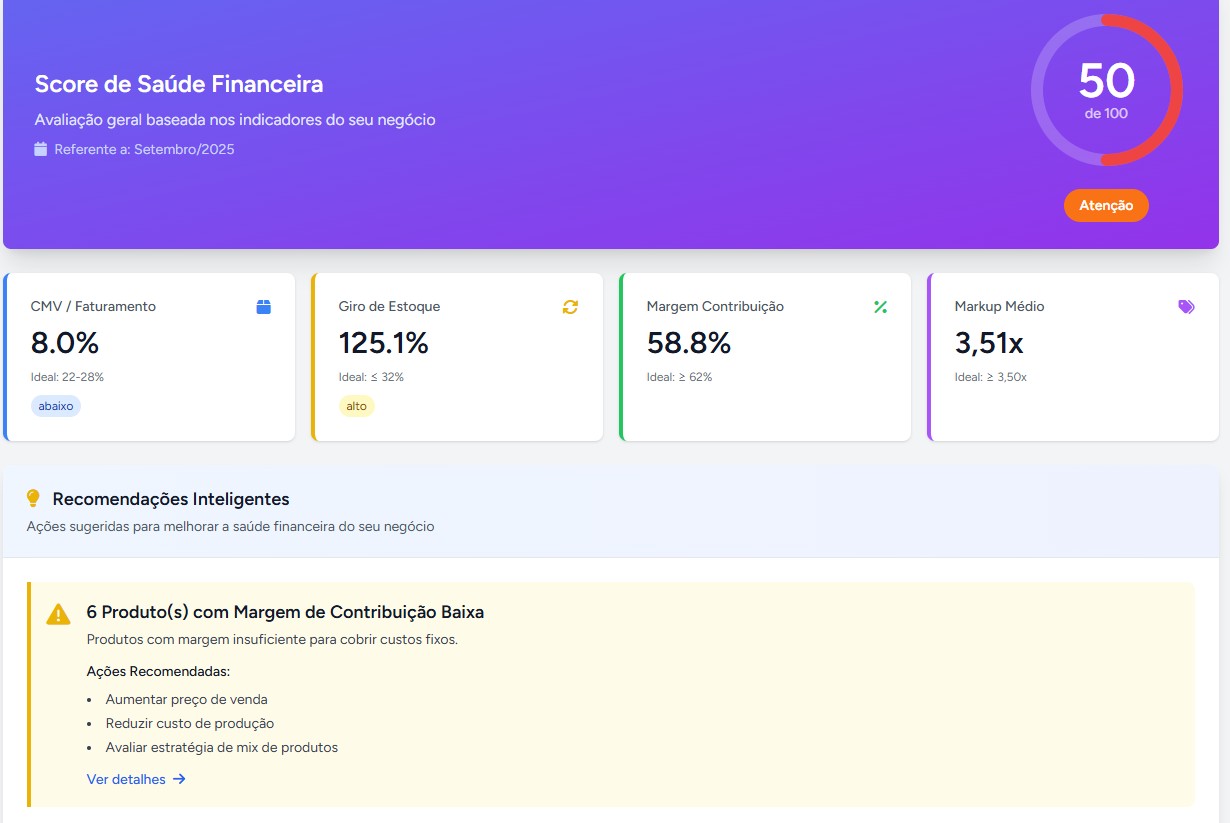Click the 6 Produto(s) com Margem Baixa heading

click(x=283, y=612)
